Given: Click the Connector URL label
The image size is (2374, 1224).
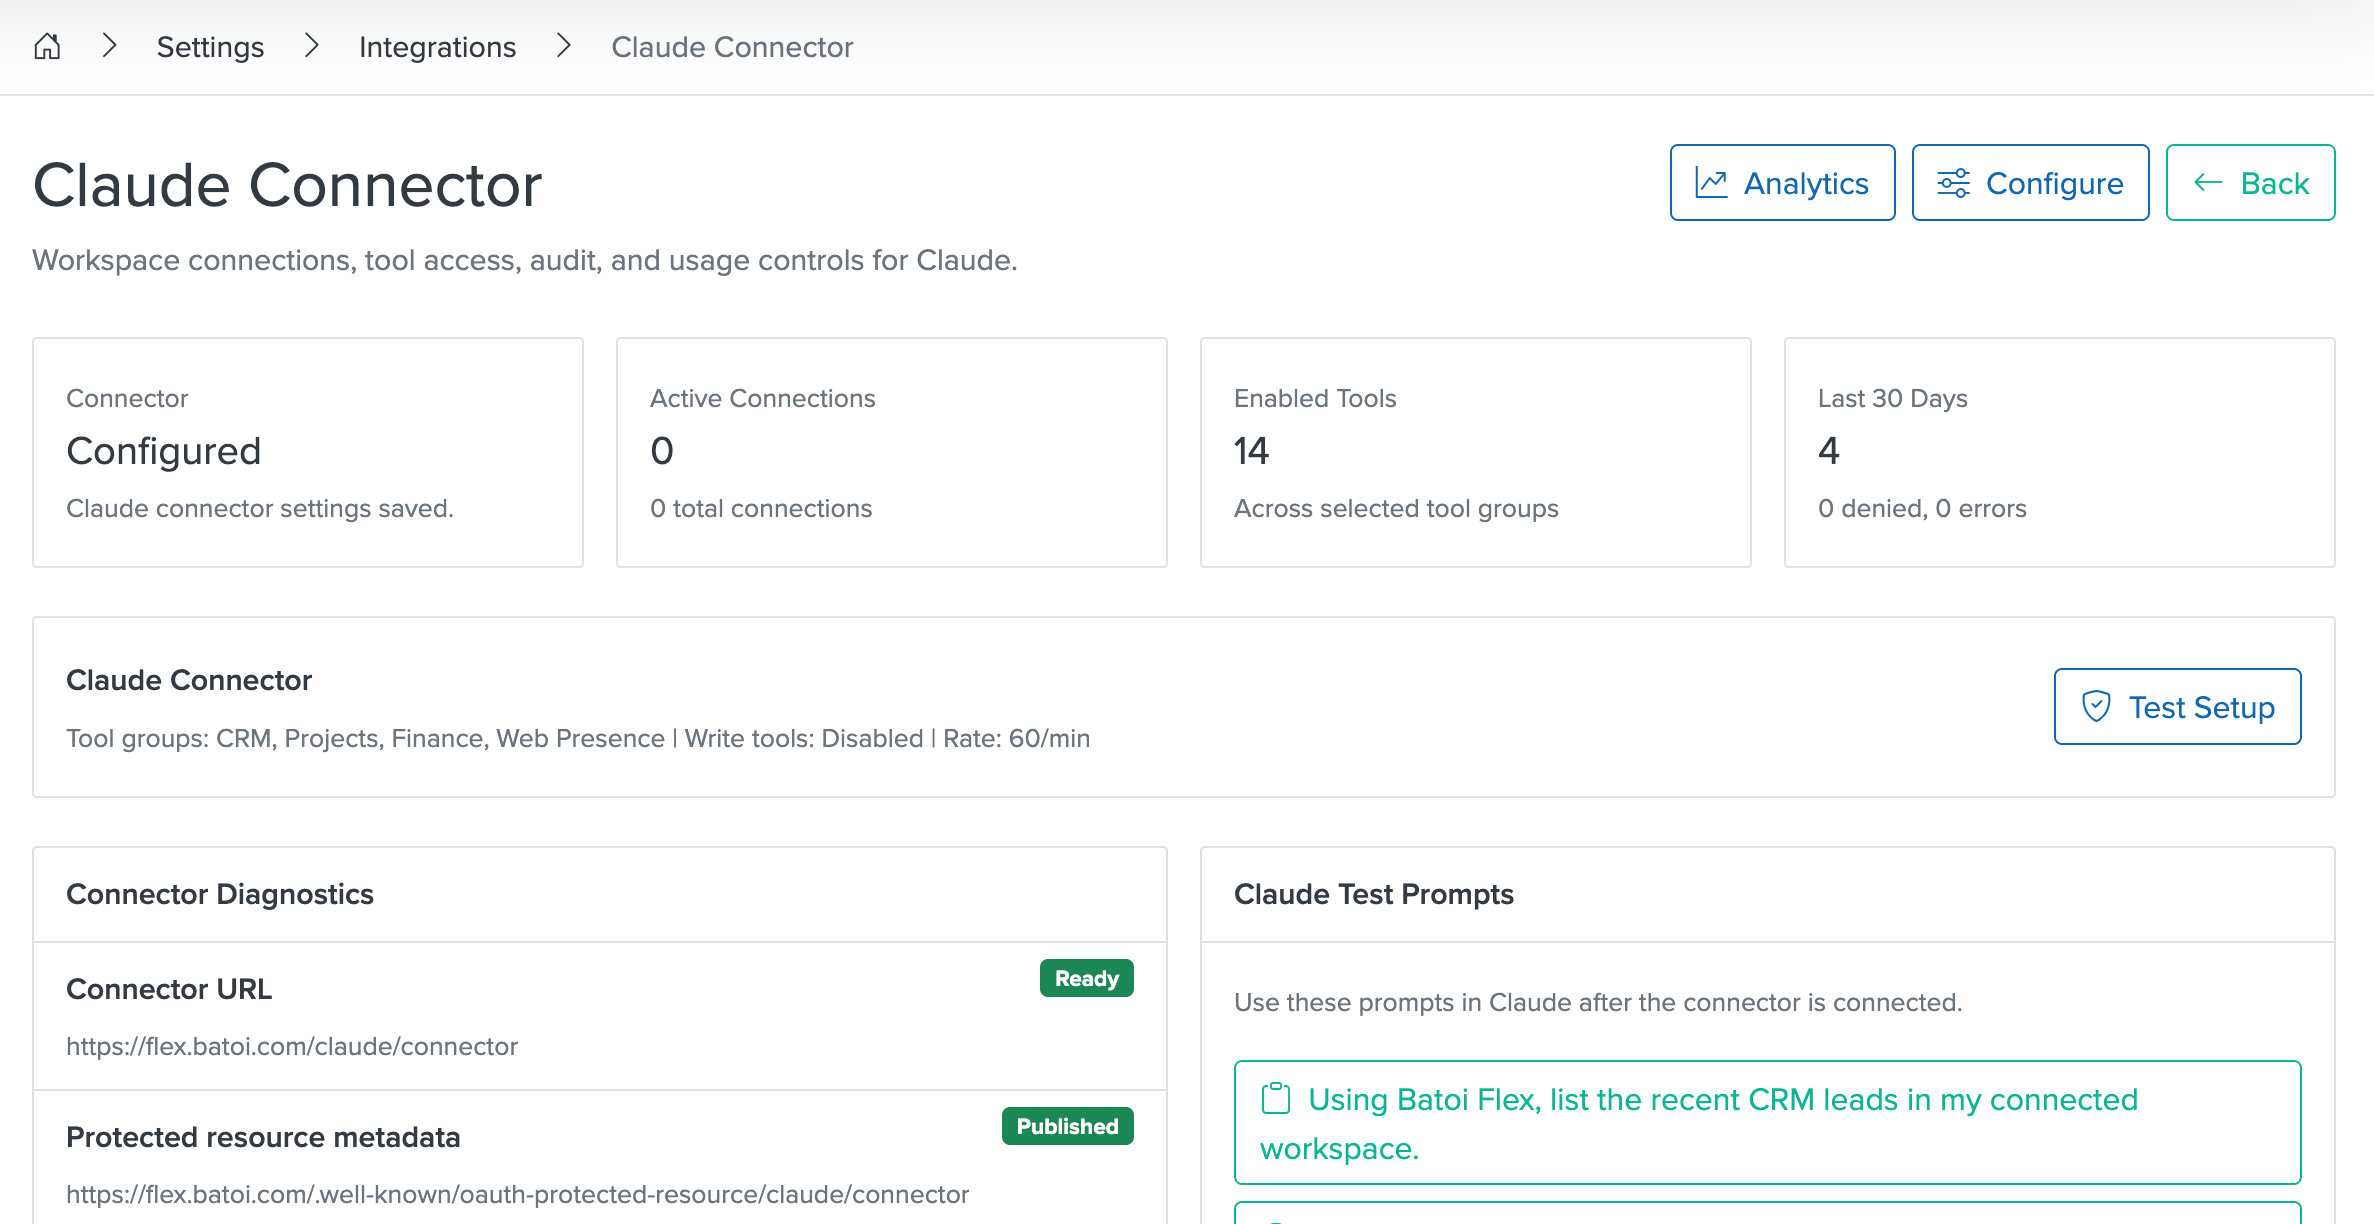Looking at the screenshot, I should pyautogui.click(x=169, y=989).
